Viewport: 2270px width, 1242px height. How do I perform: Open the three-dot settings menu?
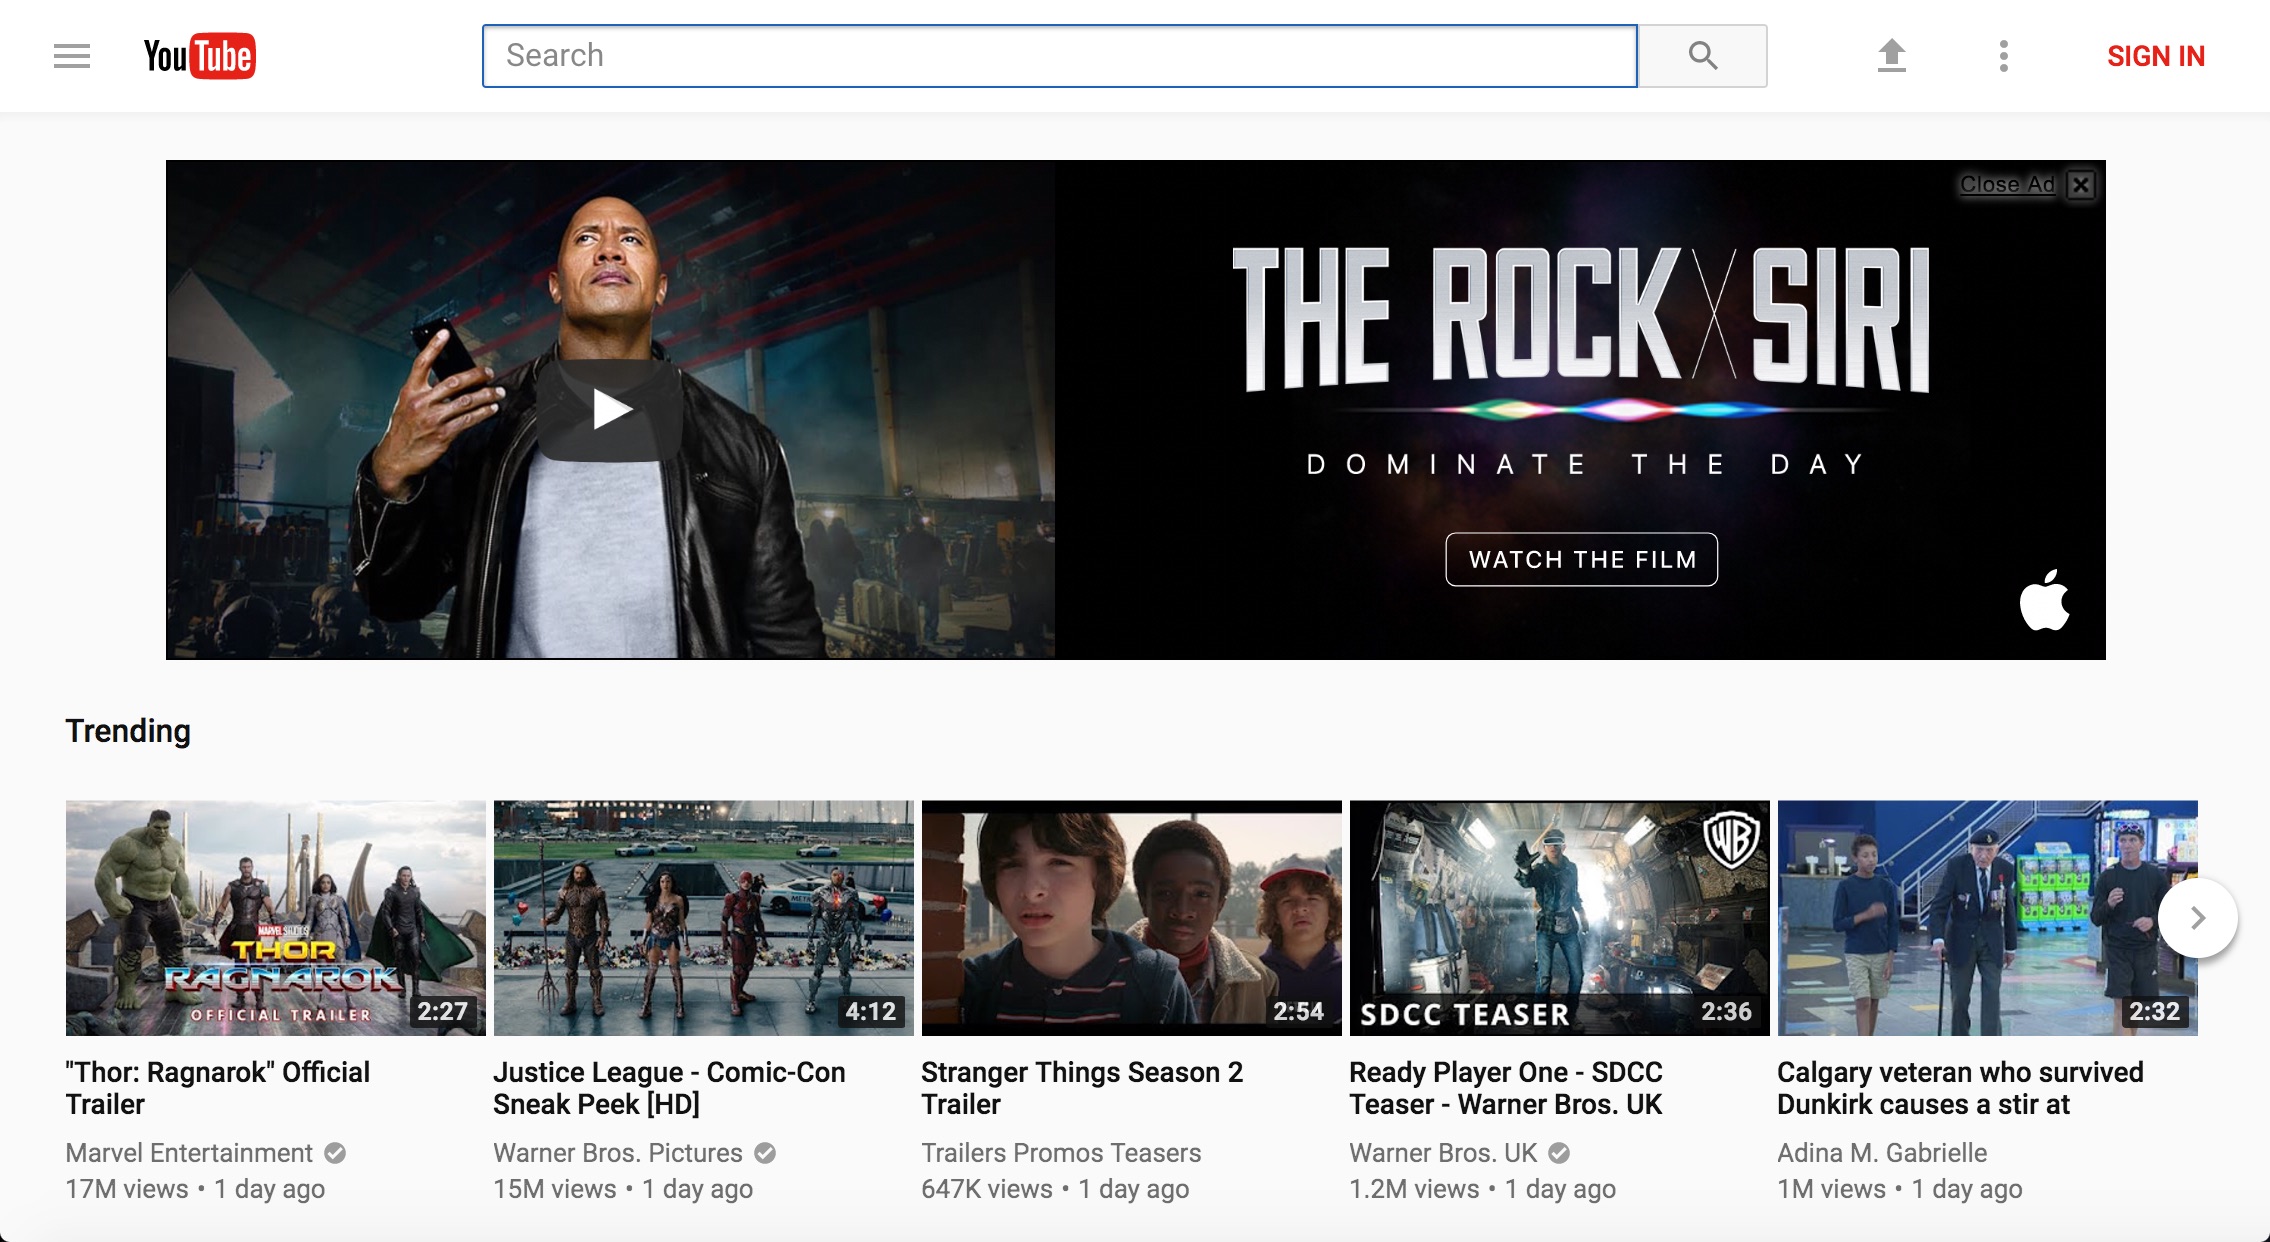[2003, 56]
